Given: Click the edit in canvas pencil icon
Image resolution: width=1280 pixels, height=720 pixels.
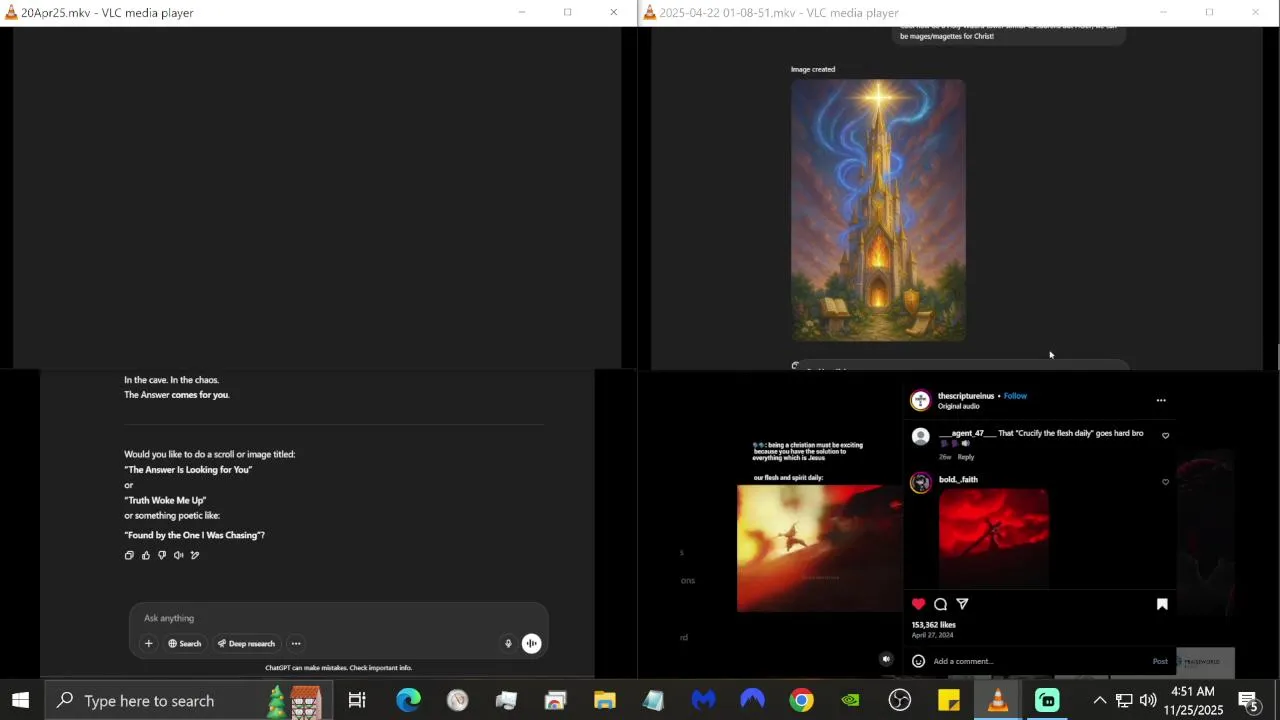Looking at the screenshot, I should point(195,555).
